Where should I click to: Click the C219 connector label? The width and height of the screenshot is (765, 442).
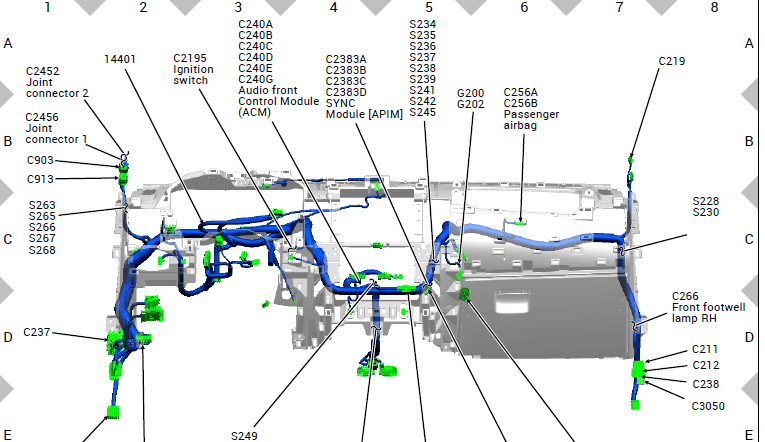point(672,61)
